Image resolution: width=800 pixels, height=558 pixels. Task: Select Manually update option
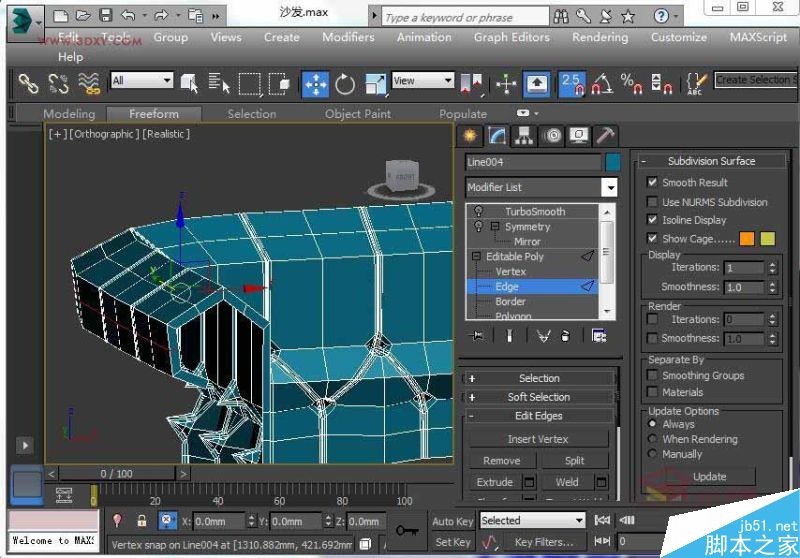(652, 453)
